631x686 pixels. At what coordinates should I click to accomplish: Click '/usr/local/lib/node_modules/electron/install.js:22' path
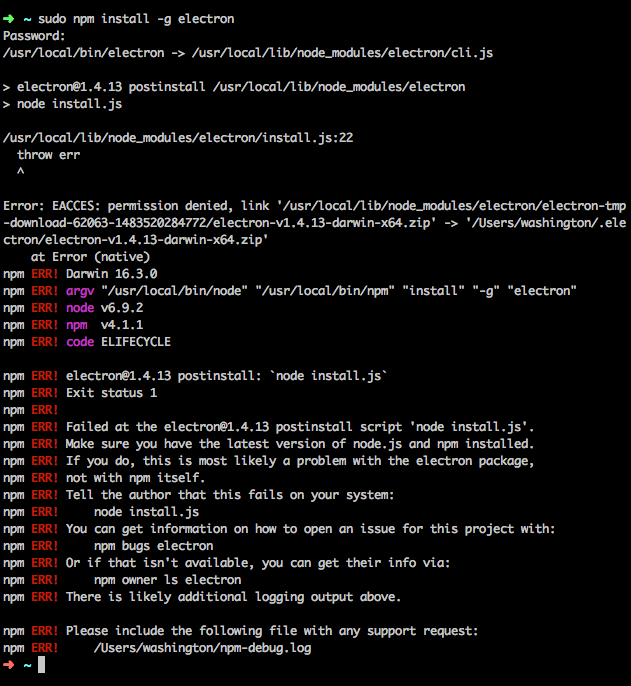click(178, 138)
